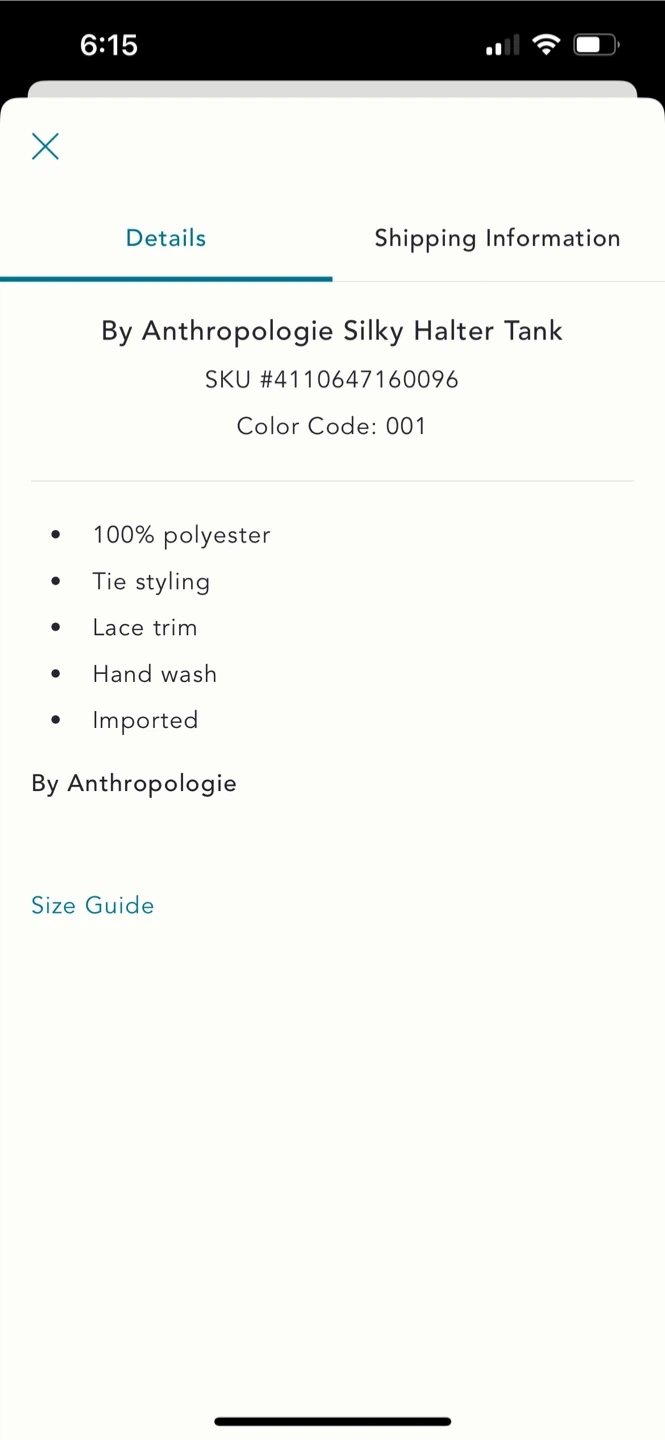Tap the Hand wash bullet item

(154, 674)
